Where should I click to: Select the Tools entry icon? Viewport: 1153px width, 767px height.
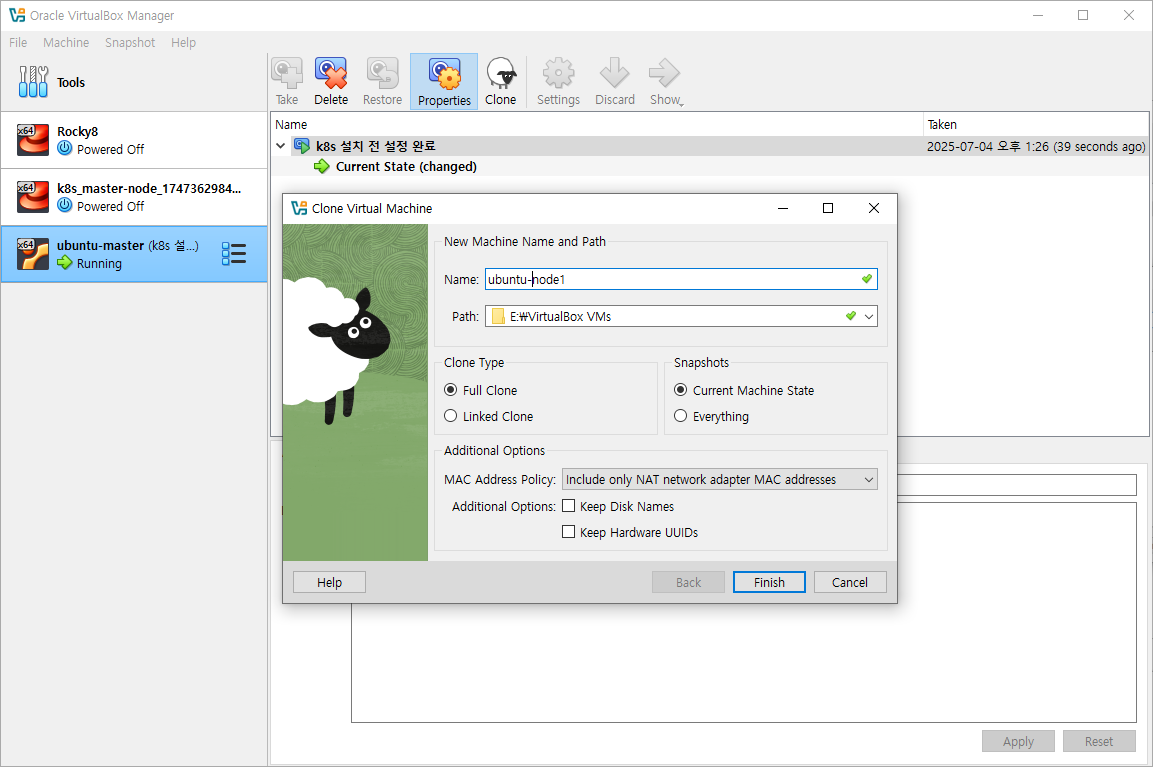coord(33,82)
